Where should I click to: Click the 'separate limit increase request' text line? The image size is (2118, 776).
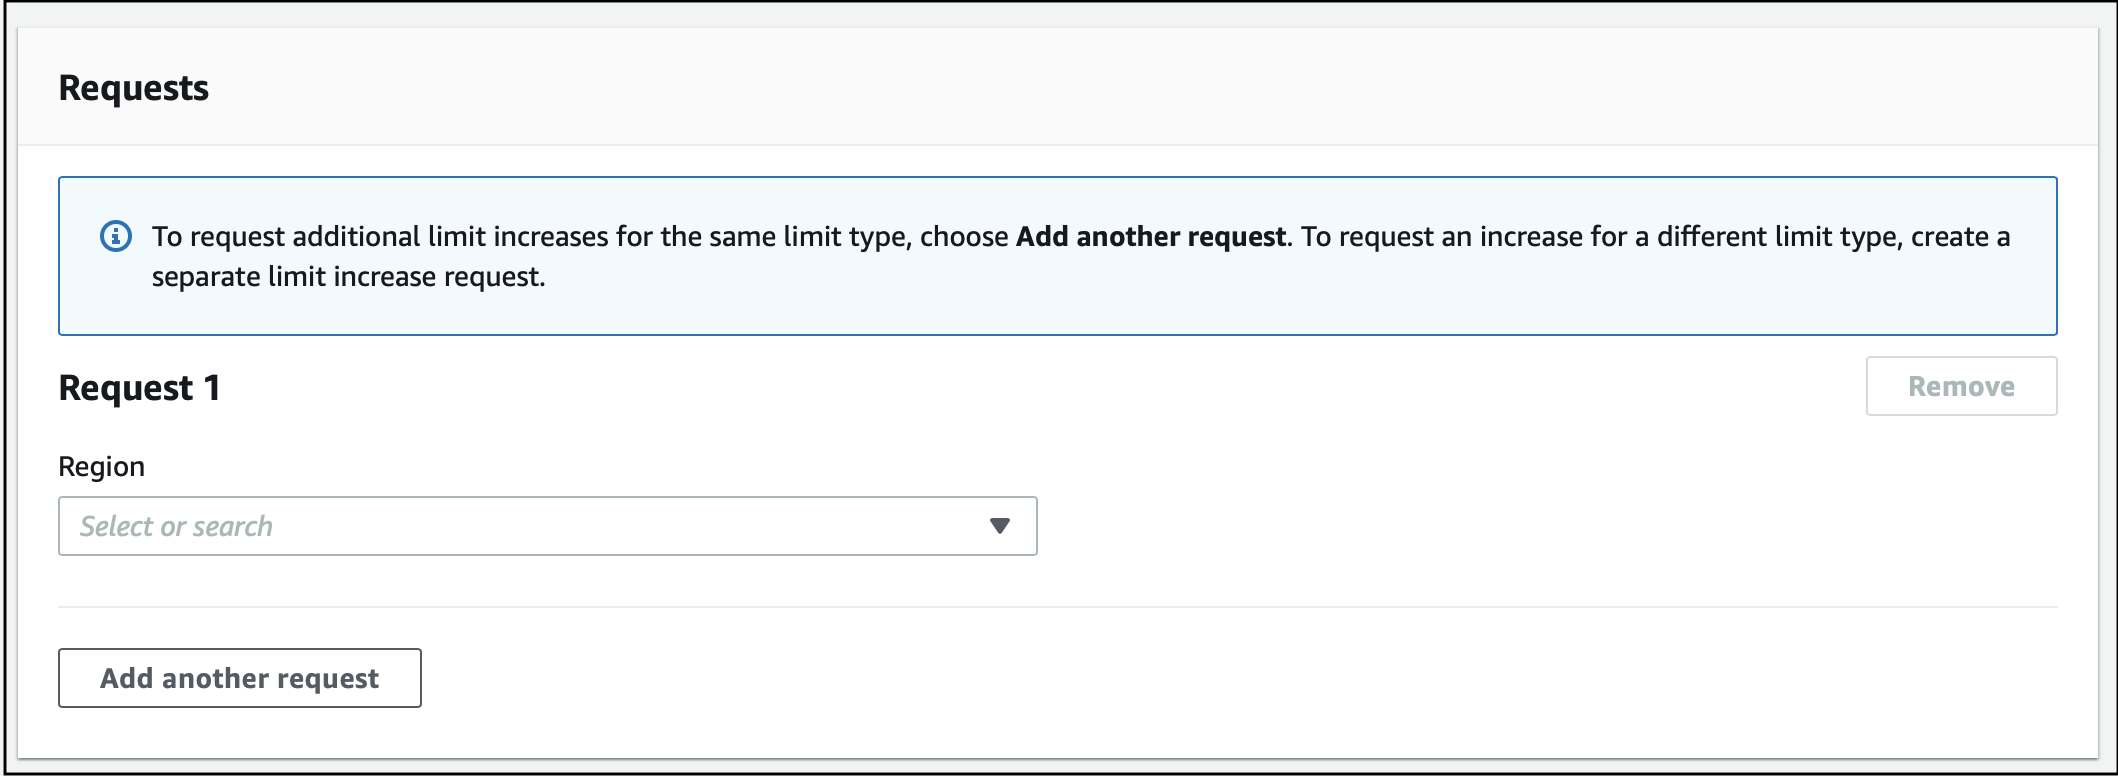pyautogui.click(x=349, y=277)
